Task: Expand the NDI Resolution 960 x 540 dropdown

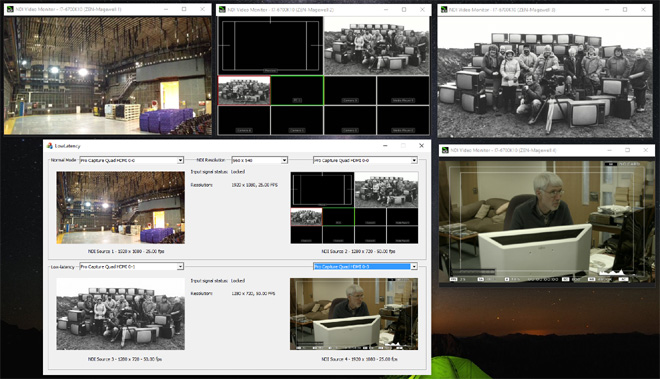Action: (x=259, y=160)
